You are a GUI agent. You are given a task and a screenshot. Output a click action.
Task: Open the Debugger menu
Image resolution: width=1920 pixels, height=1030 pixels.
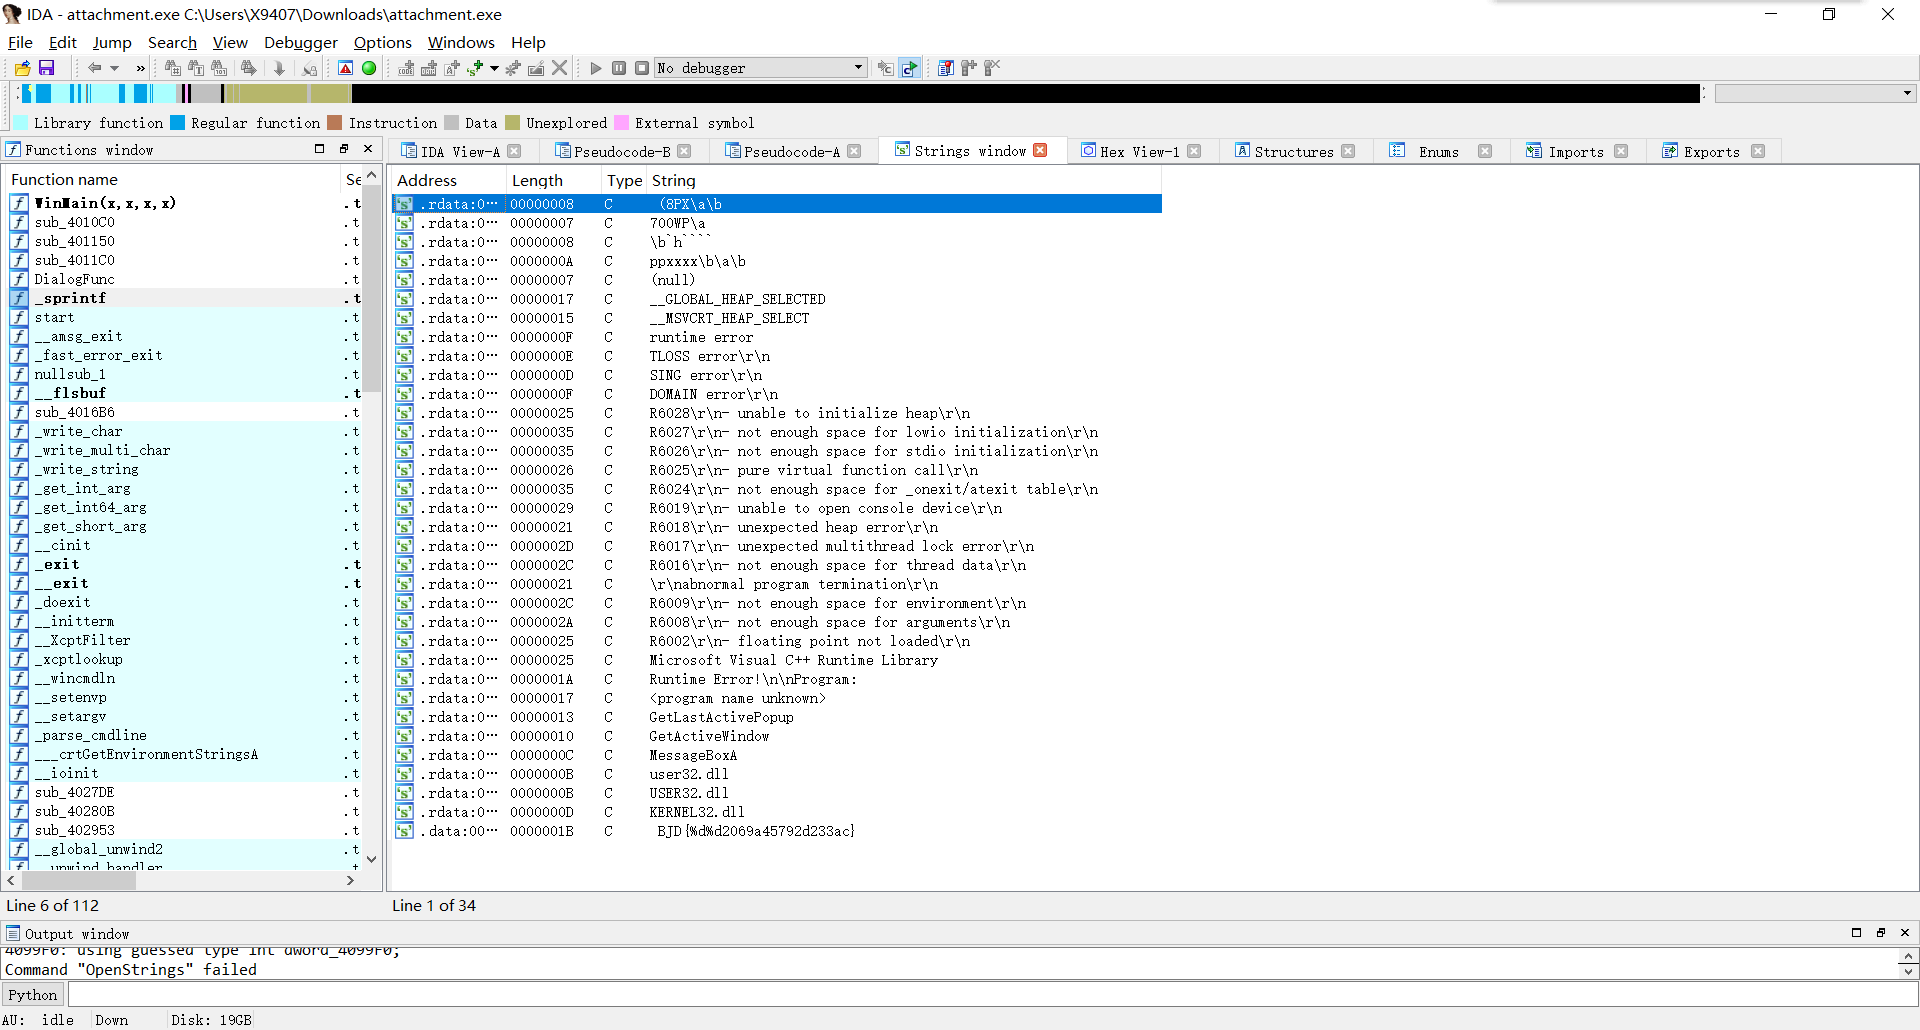tap(301, 42)
